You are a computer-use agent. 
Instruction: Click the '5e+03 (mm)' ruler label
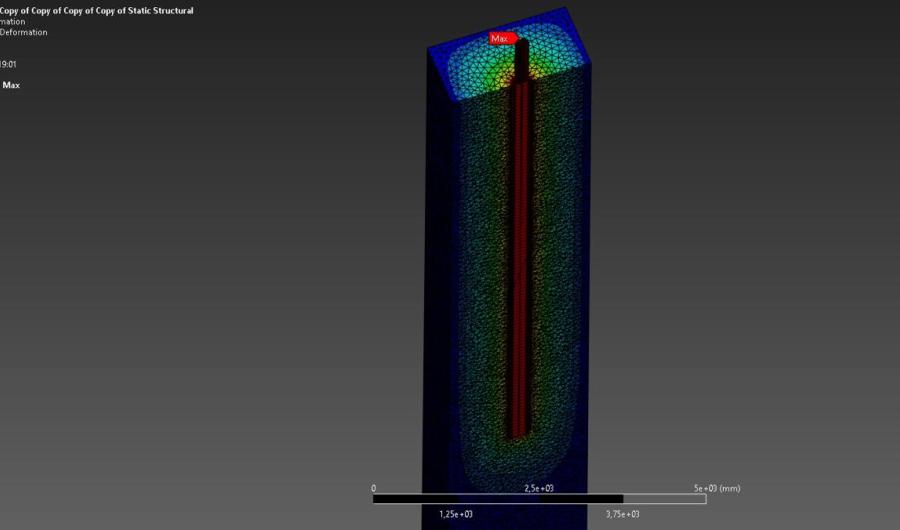pyautogui.click(x=716, y=488)
